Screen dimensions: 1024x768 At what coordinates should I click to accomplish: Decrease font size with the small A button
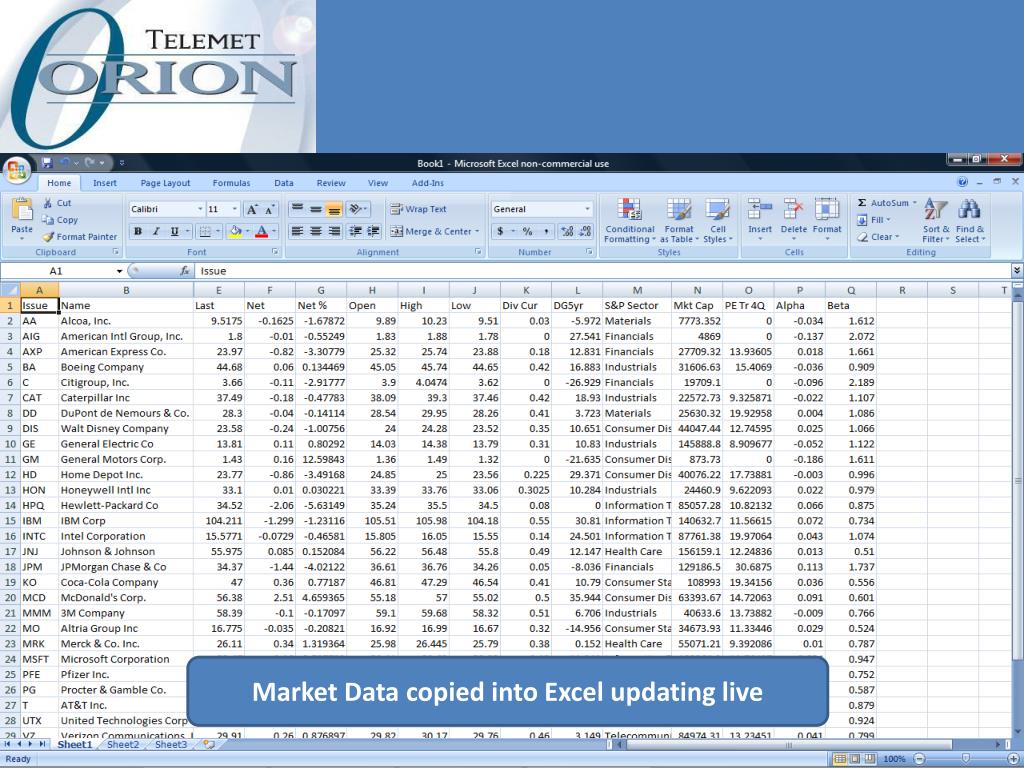click(270, 210)
